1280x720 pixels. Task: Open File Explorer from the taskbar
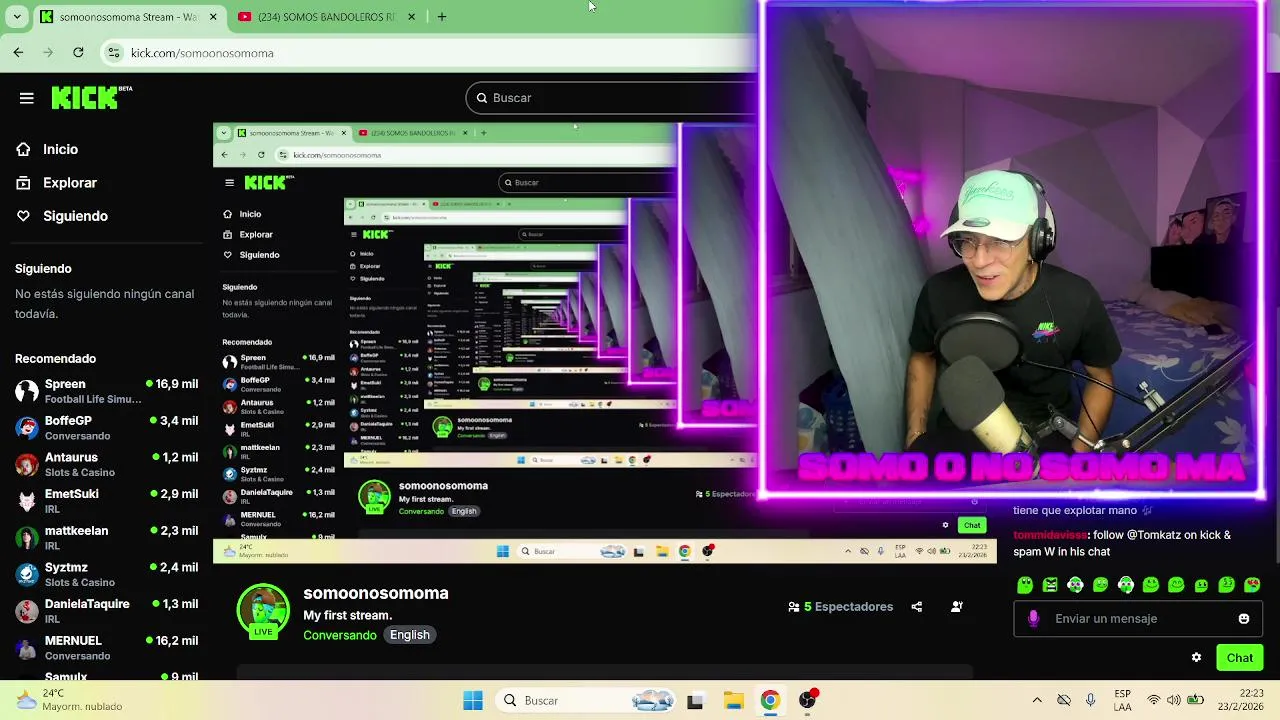point(733,701)
